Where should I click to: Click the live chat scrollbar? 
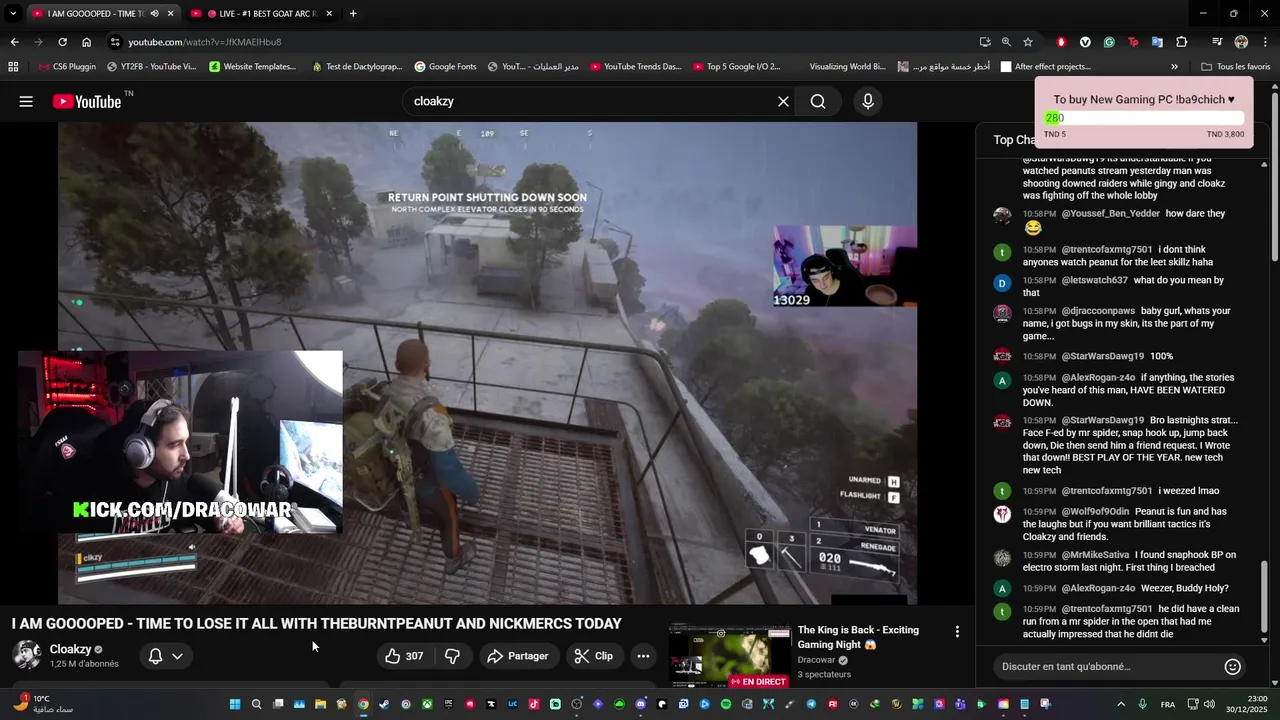point(1265,598)
